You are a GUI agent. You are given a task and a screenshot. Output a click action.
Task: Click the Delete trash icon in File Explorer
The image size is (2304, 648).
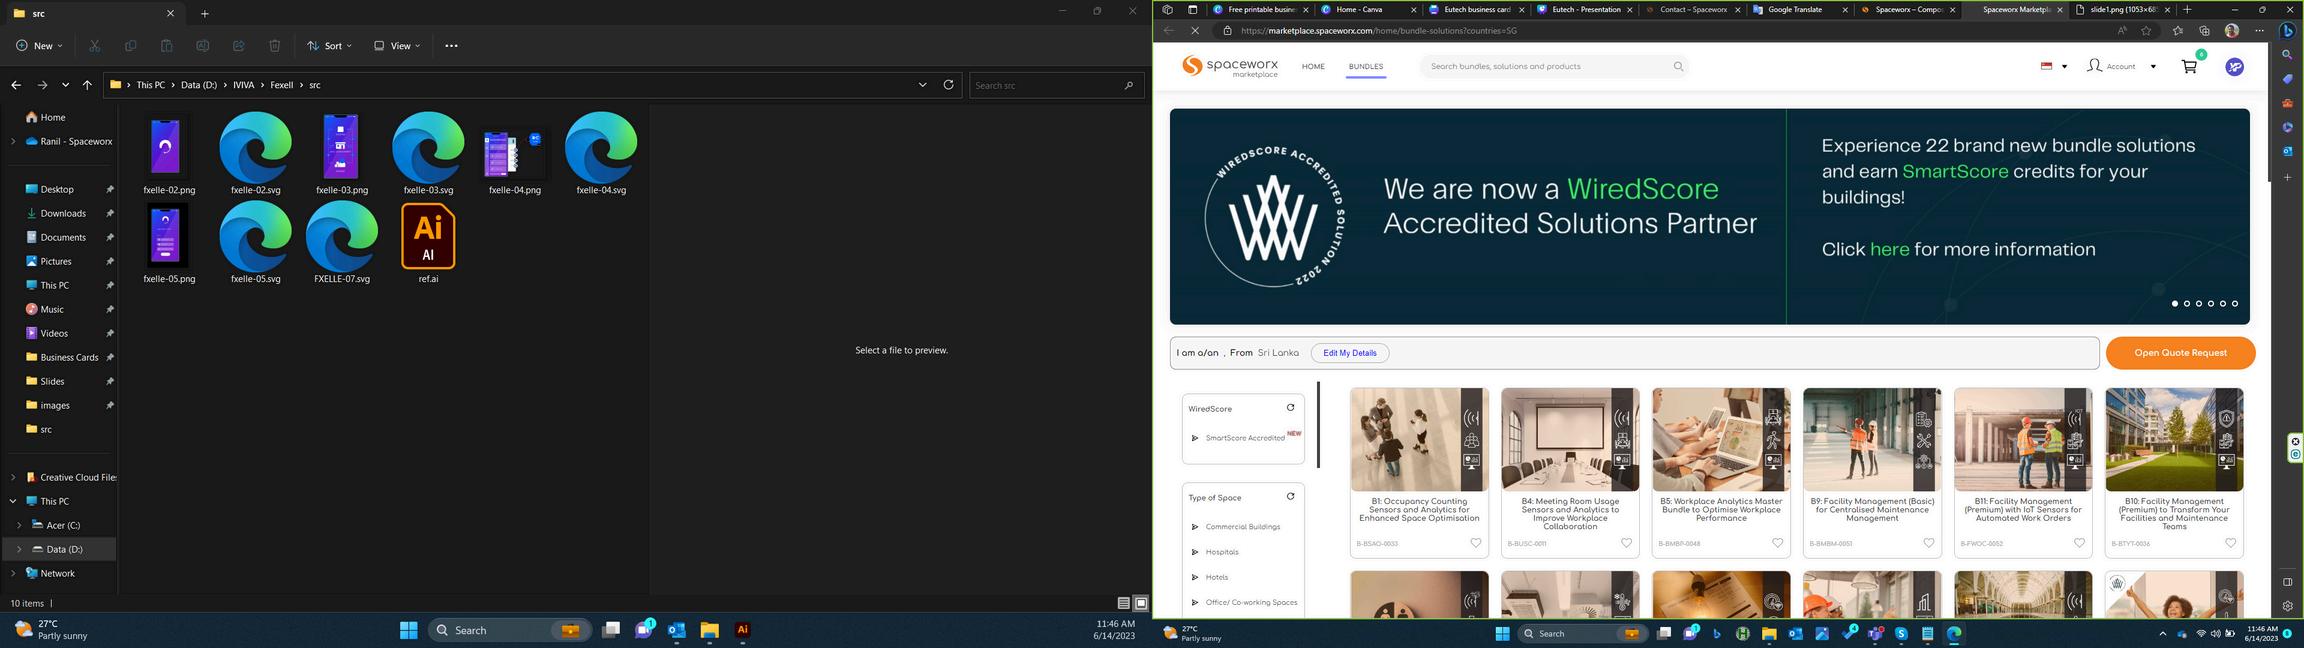pyautogui.click(x=274, y=46)
